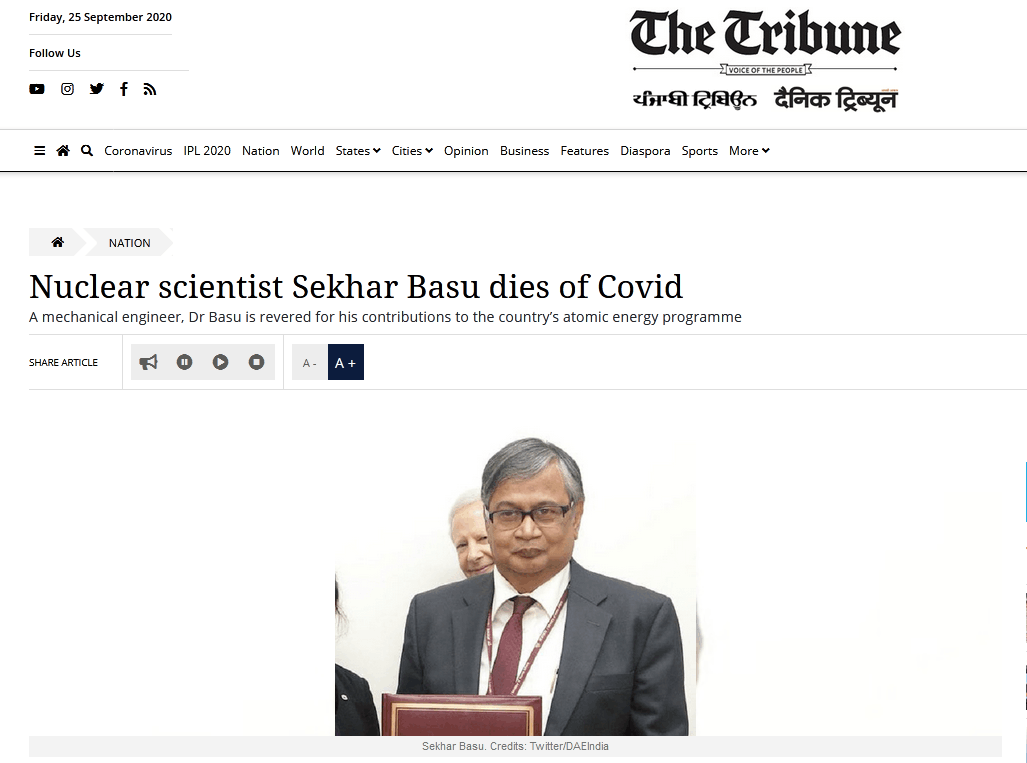Select the Coronavirus menu item
This screenshot has width=1027, height=763.
138,151
